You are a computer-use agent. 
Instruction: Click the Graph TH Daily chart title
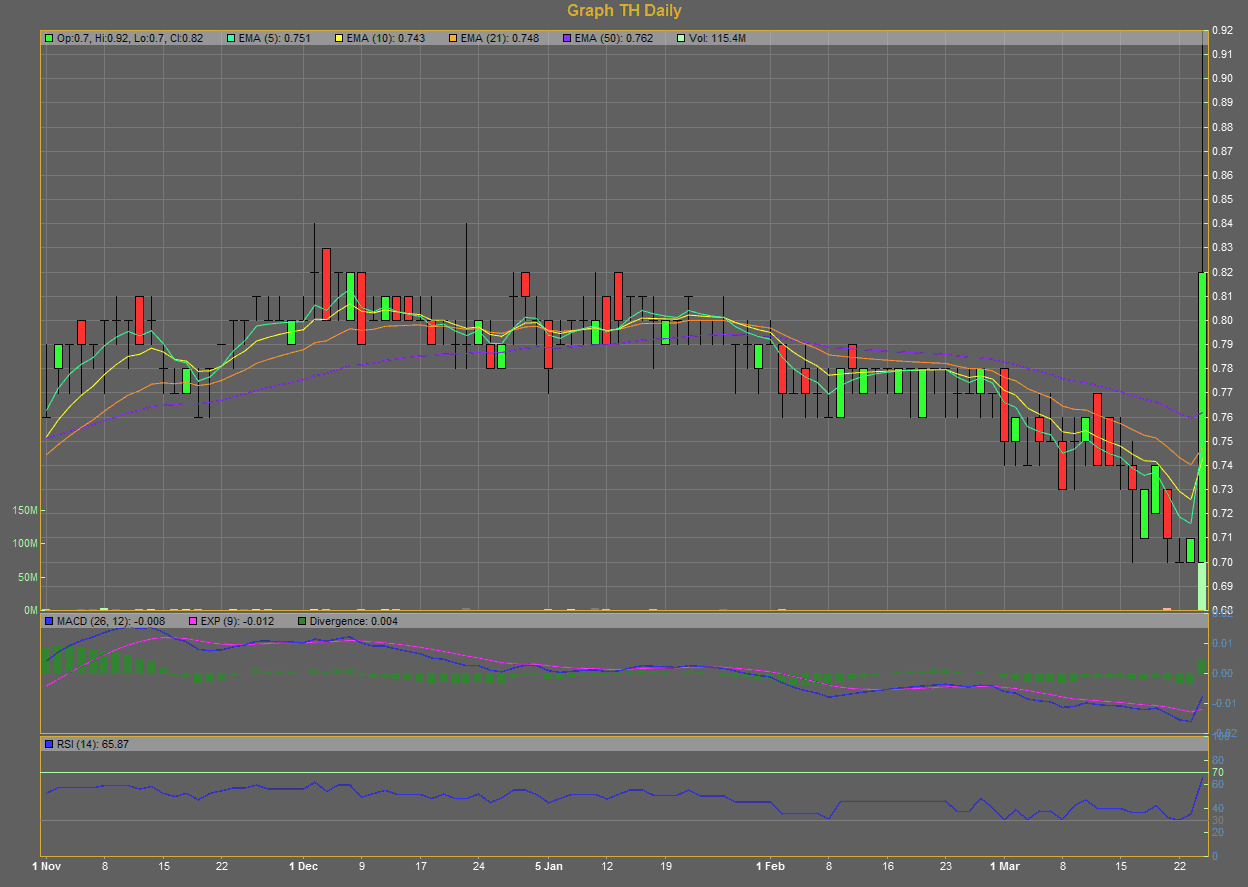624,11
